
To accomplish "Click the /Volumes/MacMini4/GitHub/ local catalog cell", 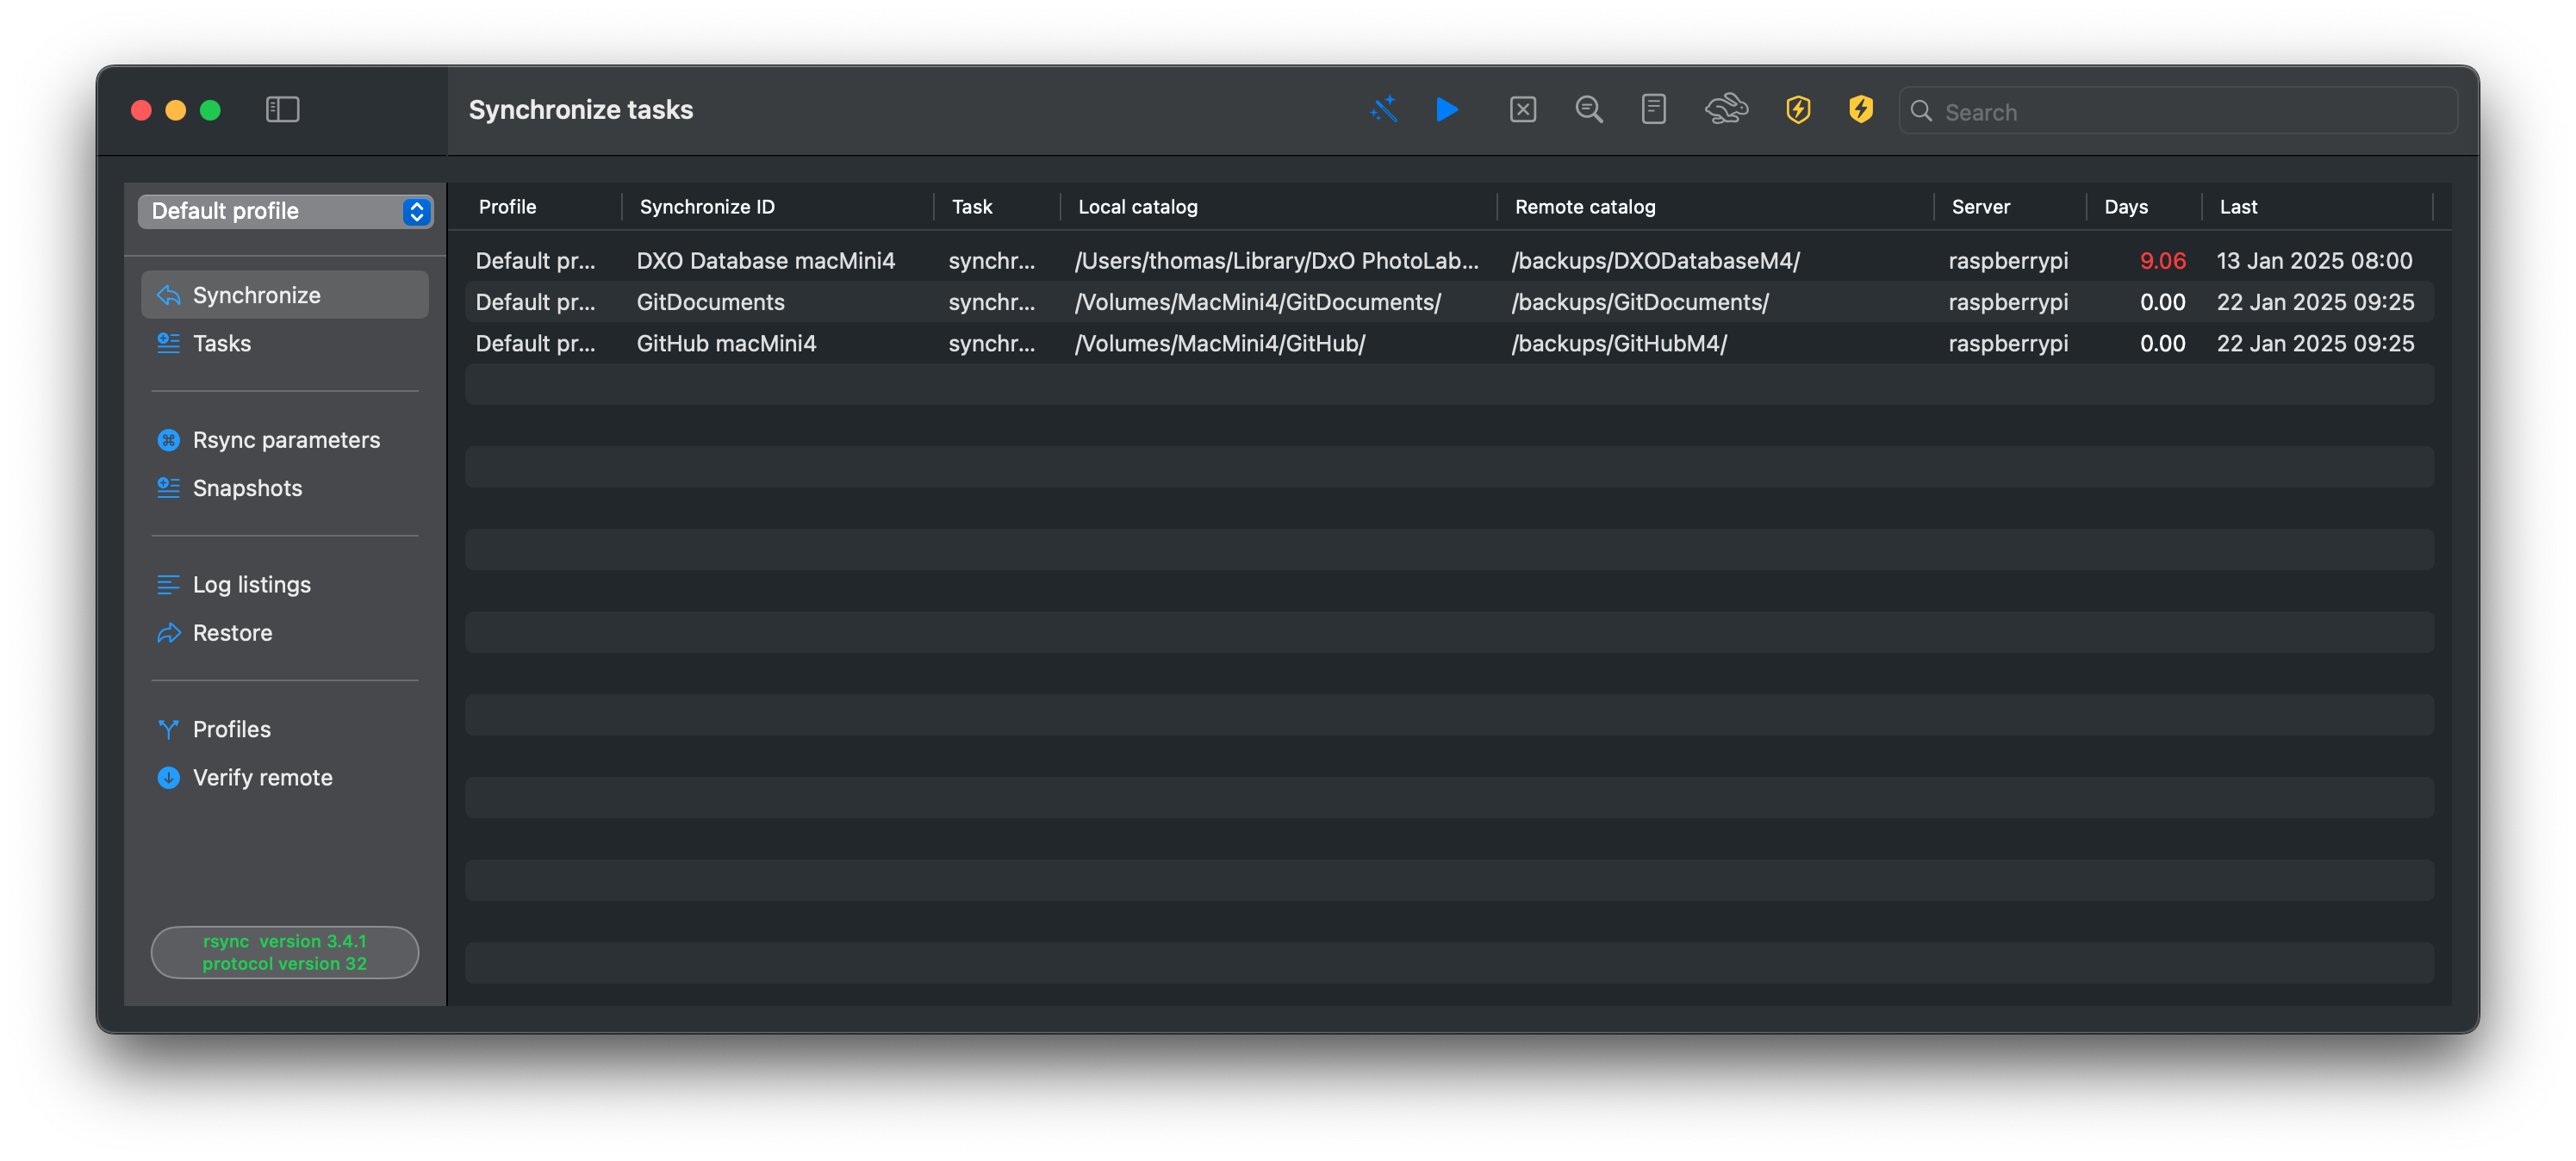I will pyautogui.click(x=1219, y=343).
